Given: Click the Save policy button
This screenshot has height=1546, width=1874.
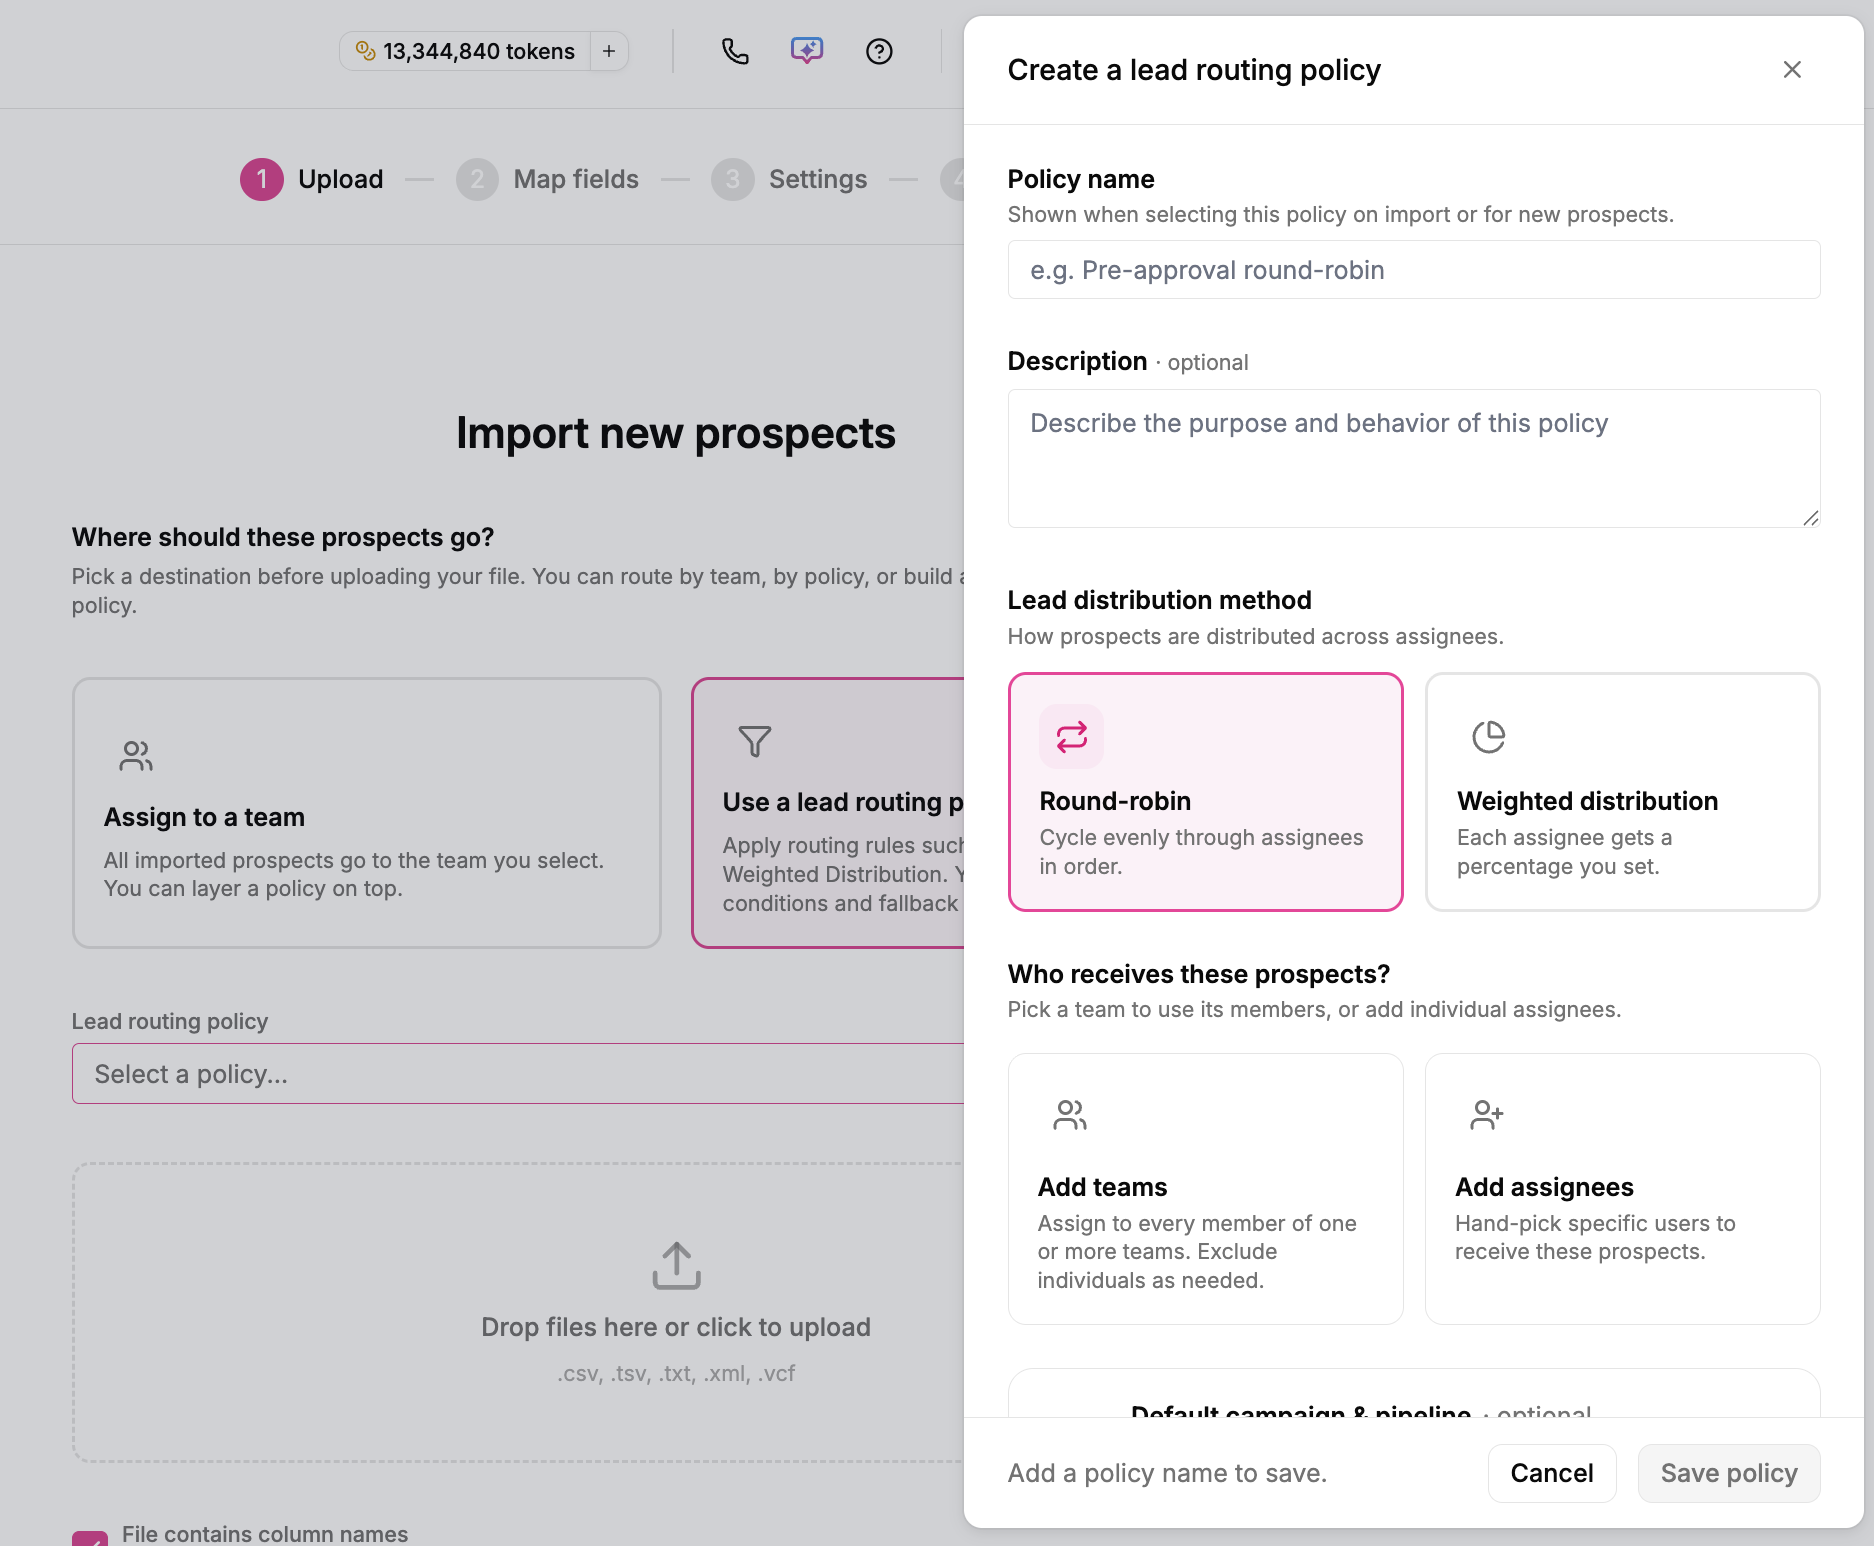Looking at the screenshot, I should pyautogui.click(x=1729, y=1473).
